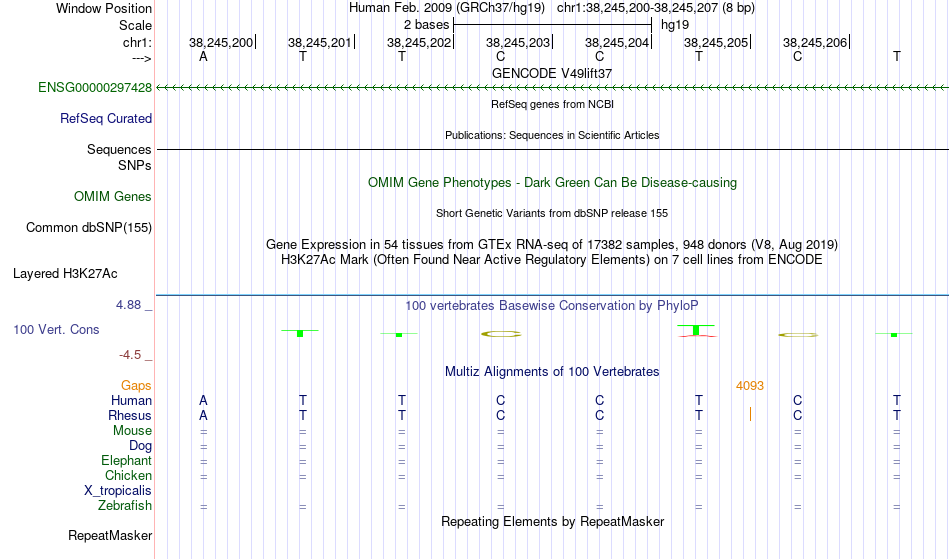Click H3K27Ac Mark ENCODE track title
950x559 pixels.
pyautogui.click(x=552, y=260)
